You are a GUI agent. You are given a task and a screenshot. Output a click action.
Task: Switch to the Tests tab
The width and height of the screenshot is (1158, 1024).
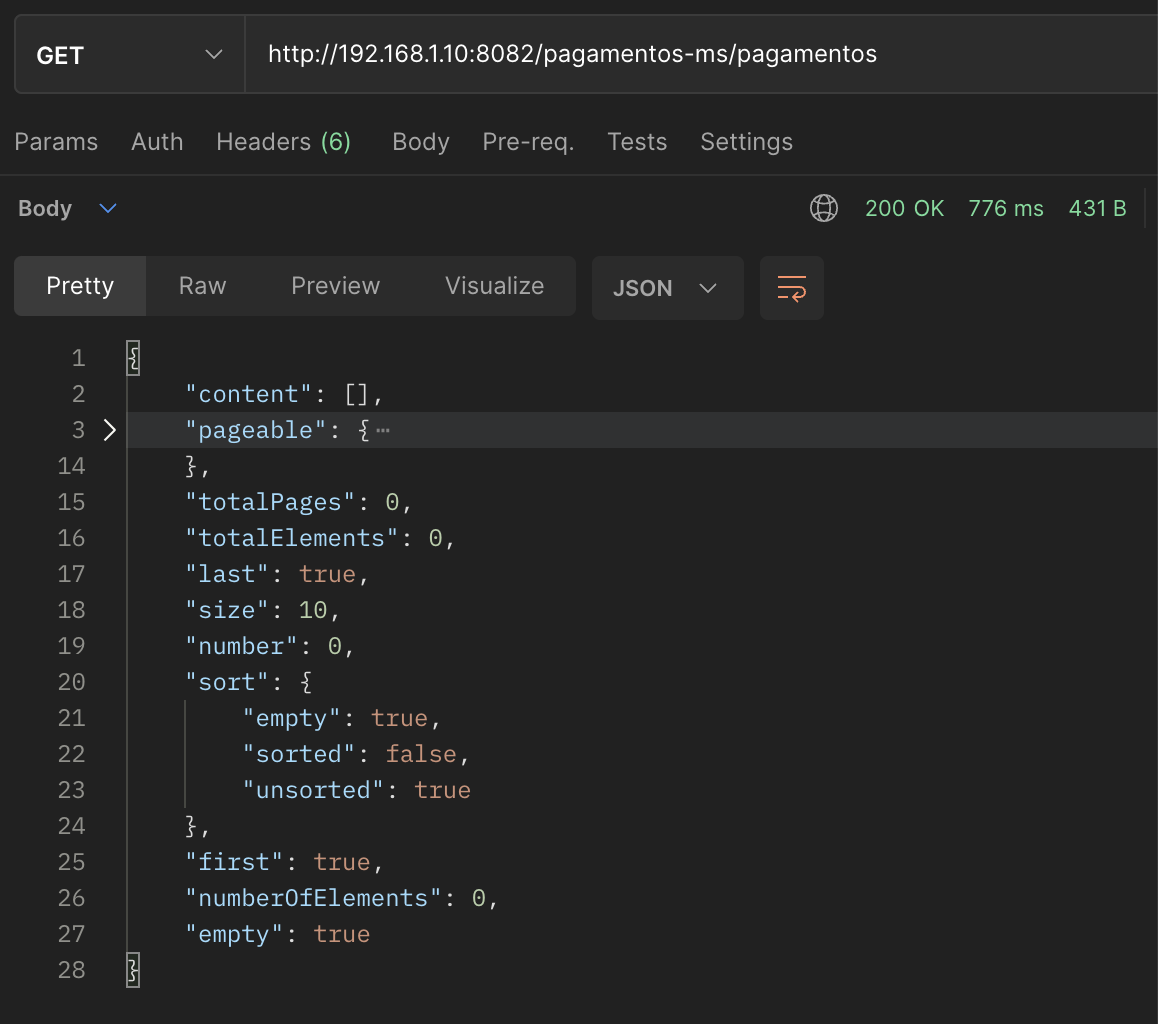click(637, 142)
